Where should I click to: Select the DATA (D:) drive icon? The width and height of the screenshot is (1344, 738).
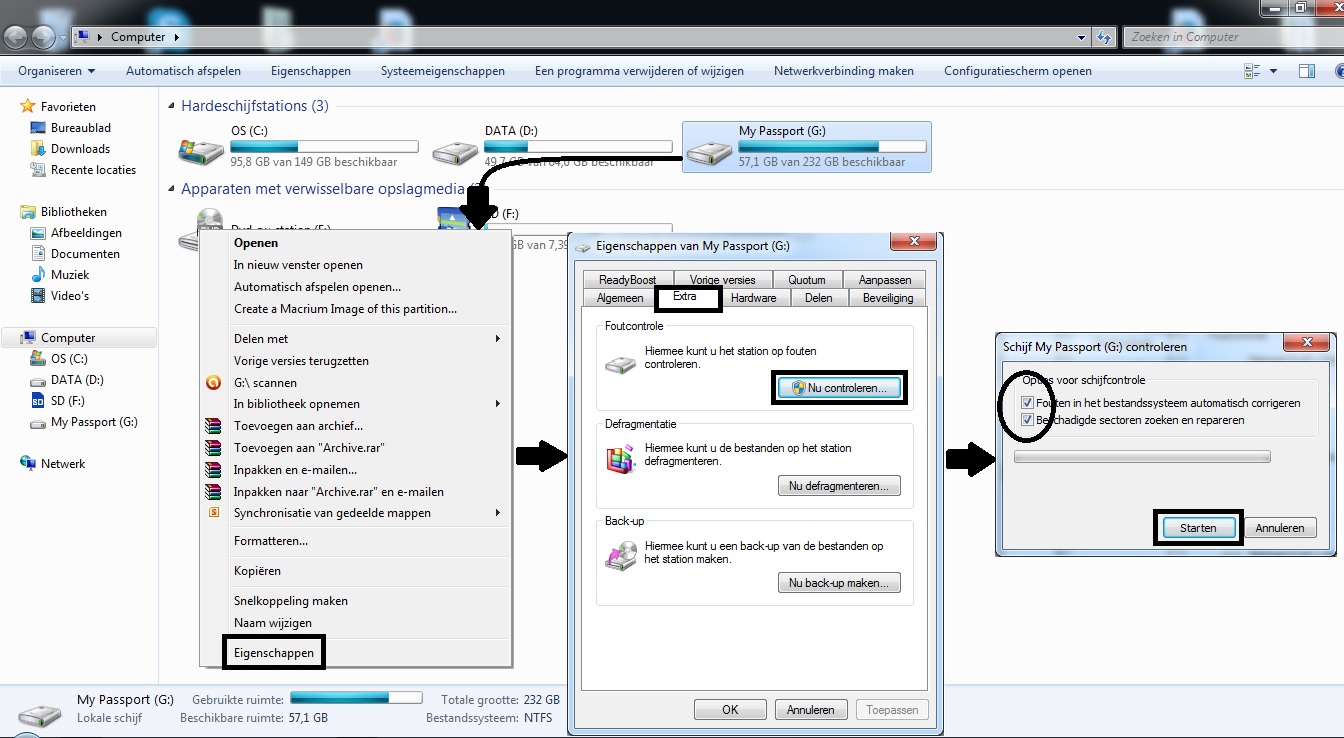pyautogui.click(x=455, y=151)
